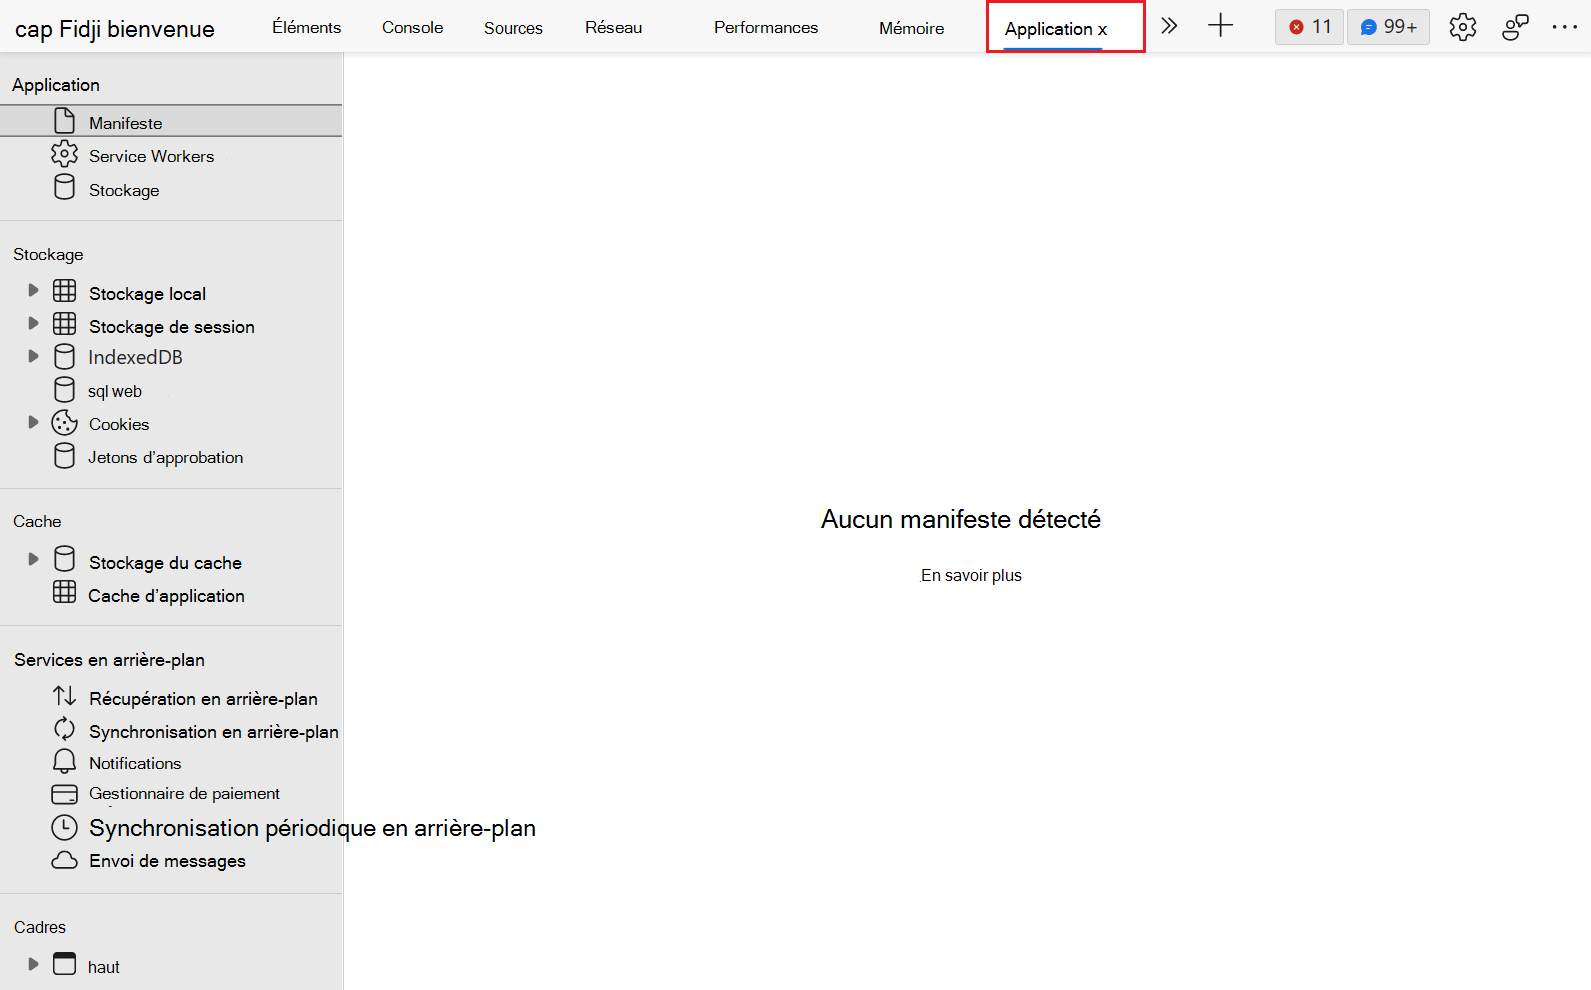Select Stockage de session entry
Screen dimensions: 1591x990
(171, 325)
